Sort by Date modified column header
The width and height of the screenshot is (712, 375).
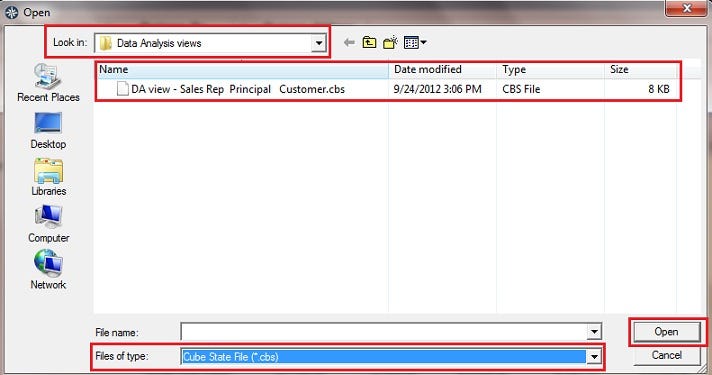(442, 69)
